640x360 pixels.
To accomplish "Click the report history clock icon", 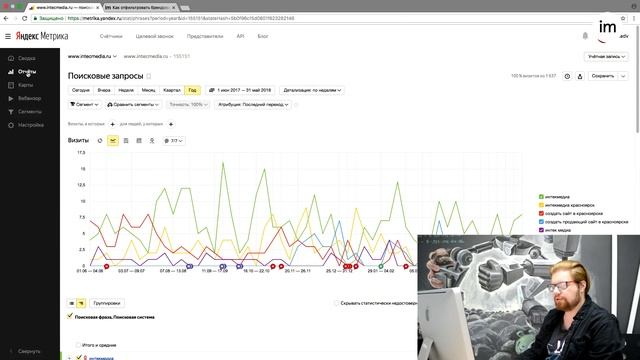I will [567, 76].
